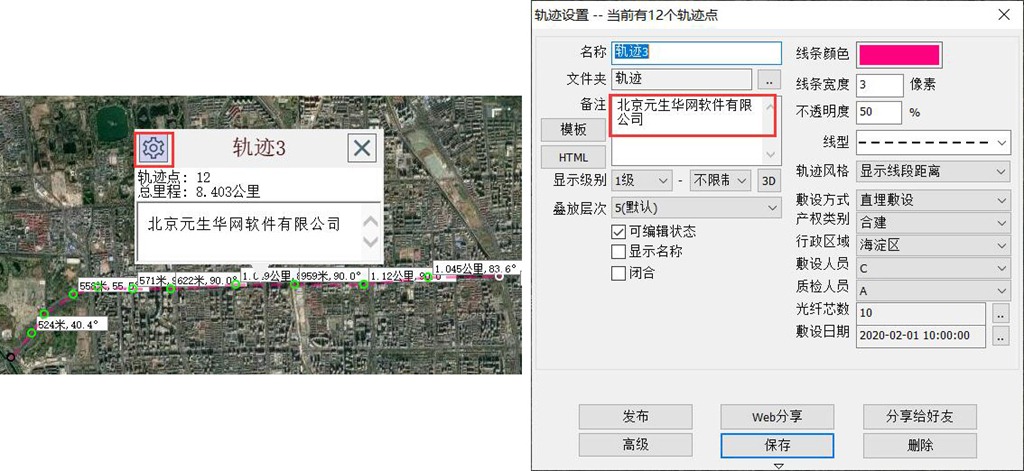Click the 模板 button

click(x=573, y=130)
